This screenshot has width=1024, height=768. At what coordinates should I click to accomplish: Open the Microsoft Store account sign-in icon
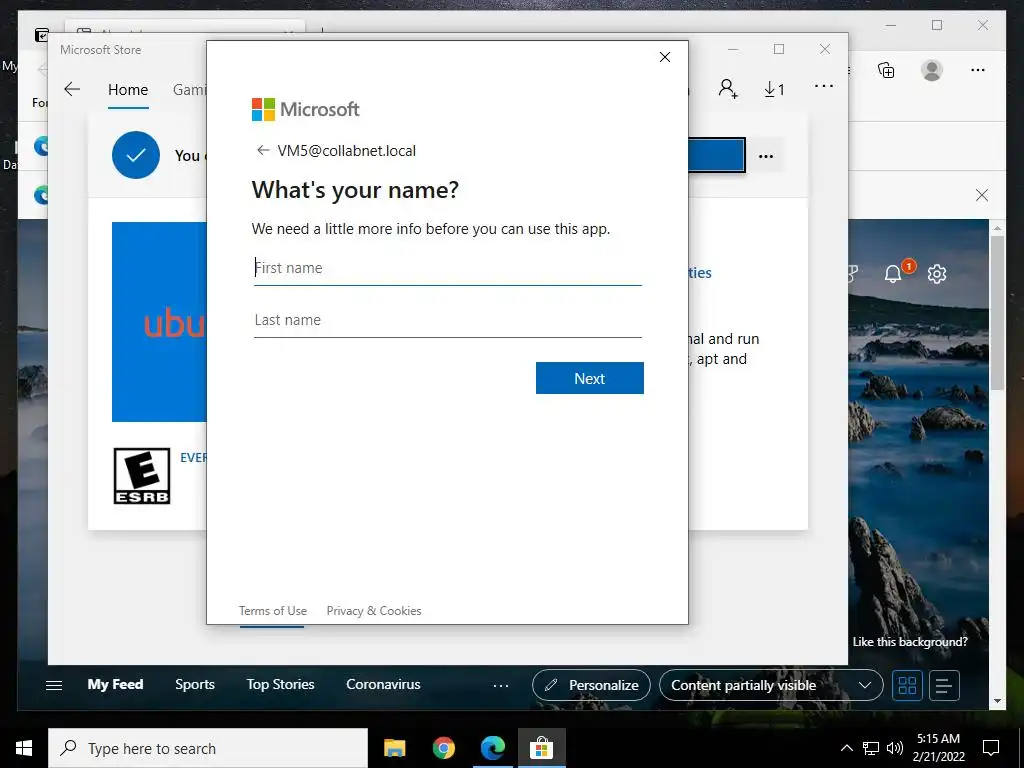728,88
